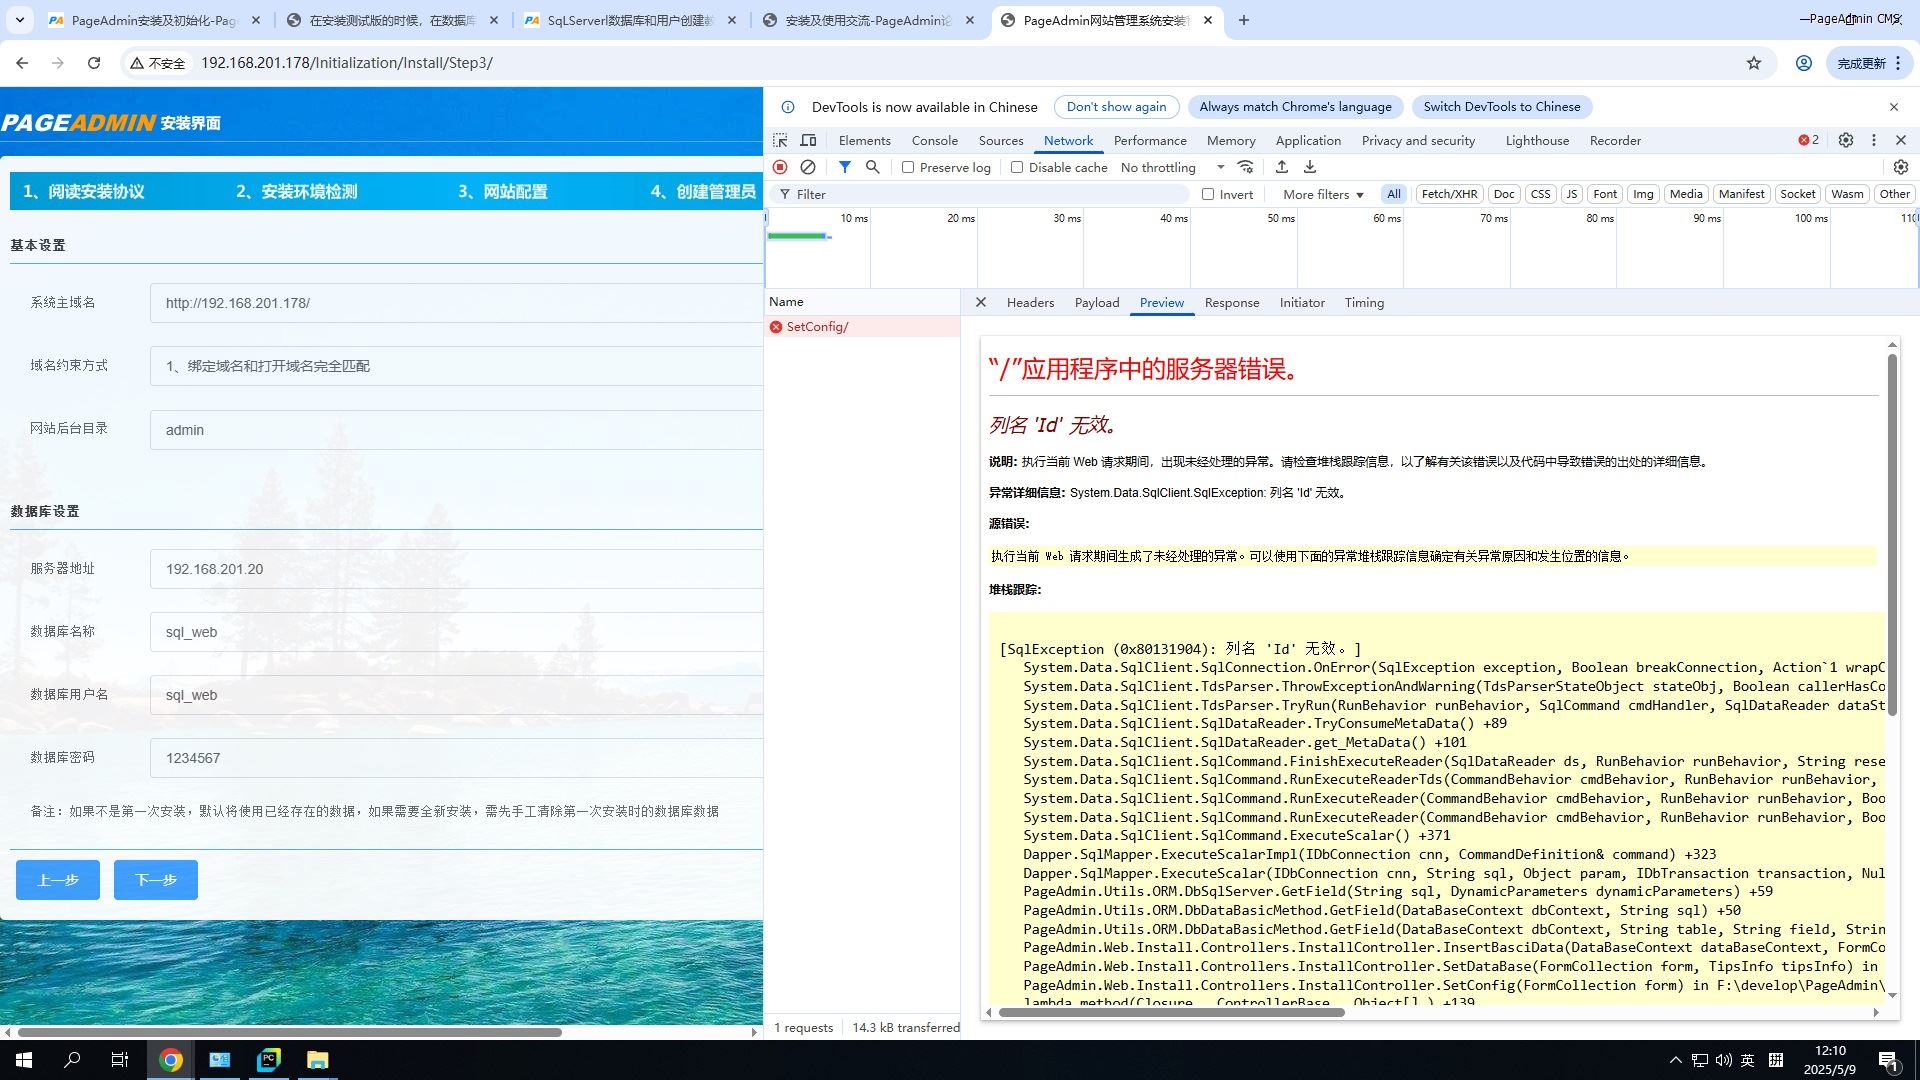
Task: Toggle the device toolbar icon
Action: tap(809, 140)
